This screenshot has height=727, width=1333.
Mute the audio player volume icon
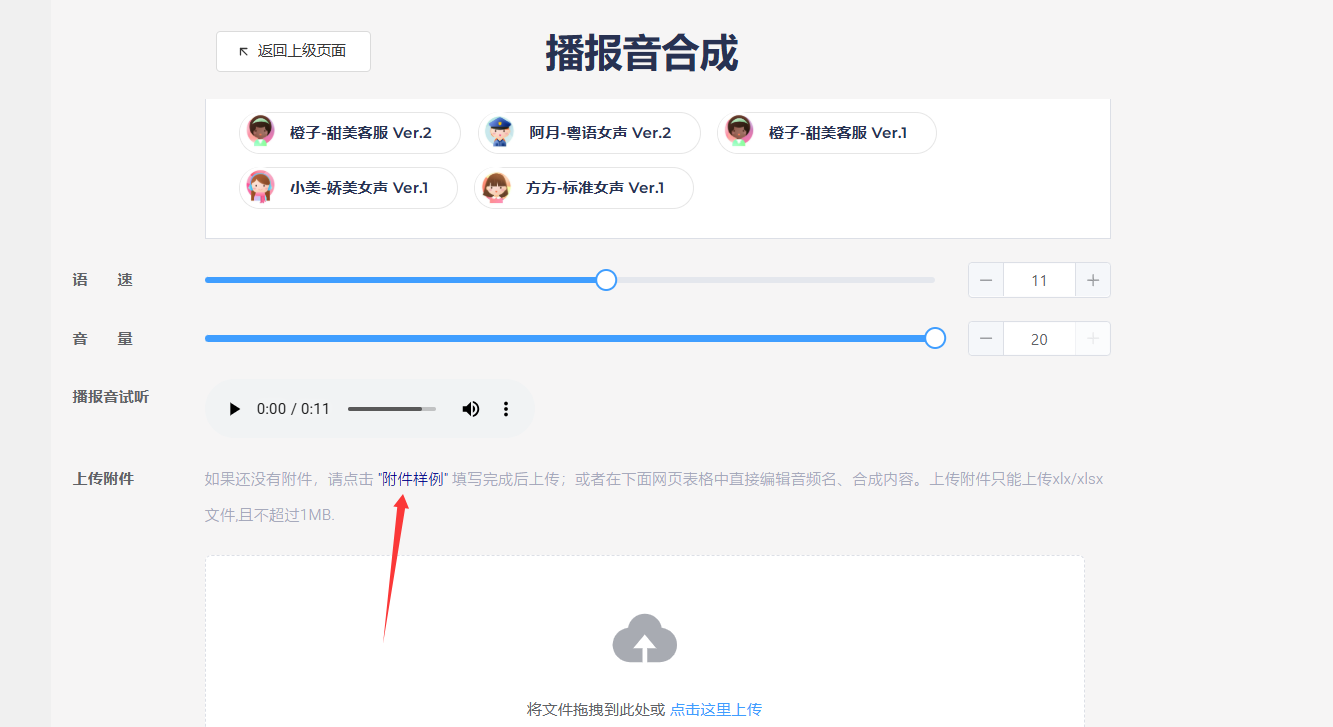[470, 409]
